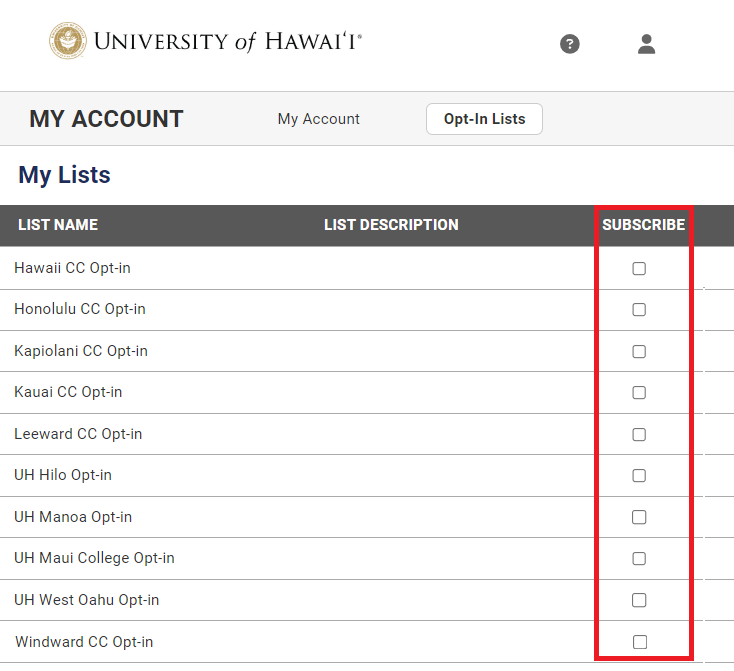
Task: Enable Kauai CC Opt-in subscription
Action: (639, 392)
